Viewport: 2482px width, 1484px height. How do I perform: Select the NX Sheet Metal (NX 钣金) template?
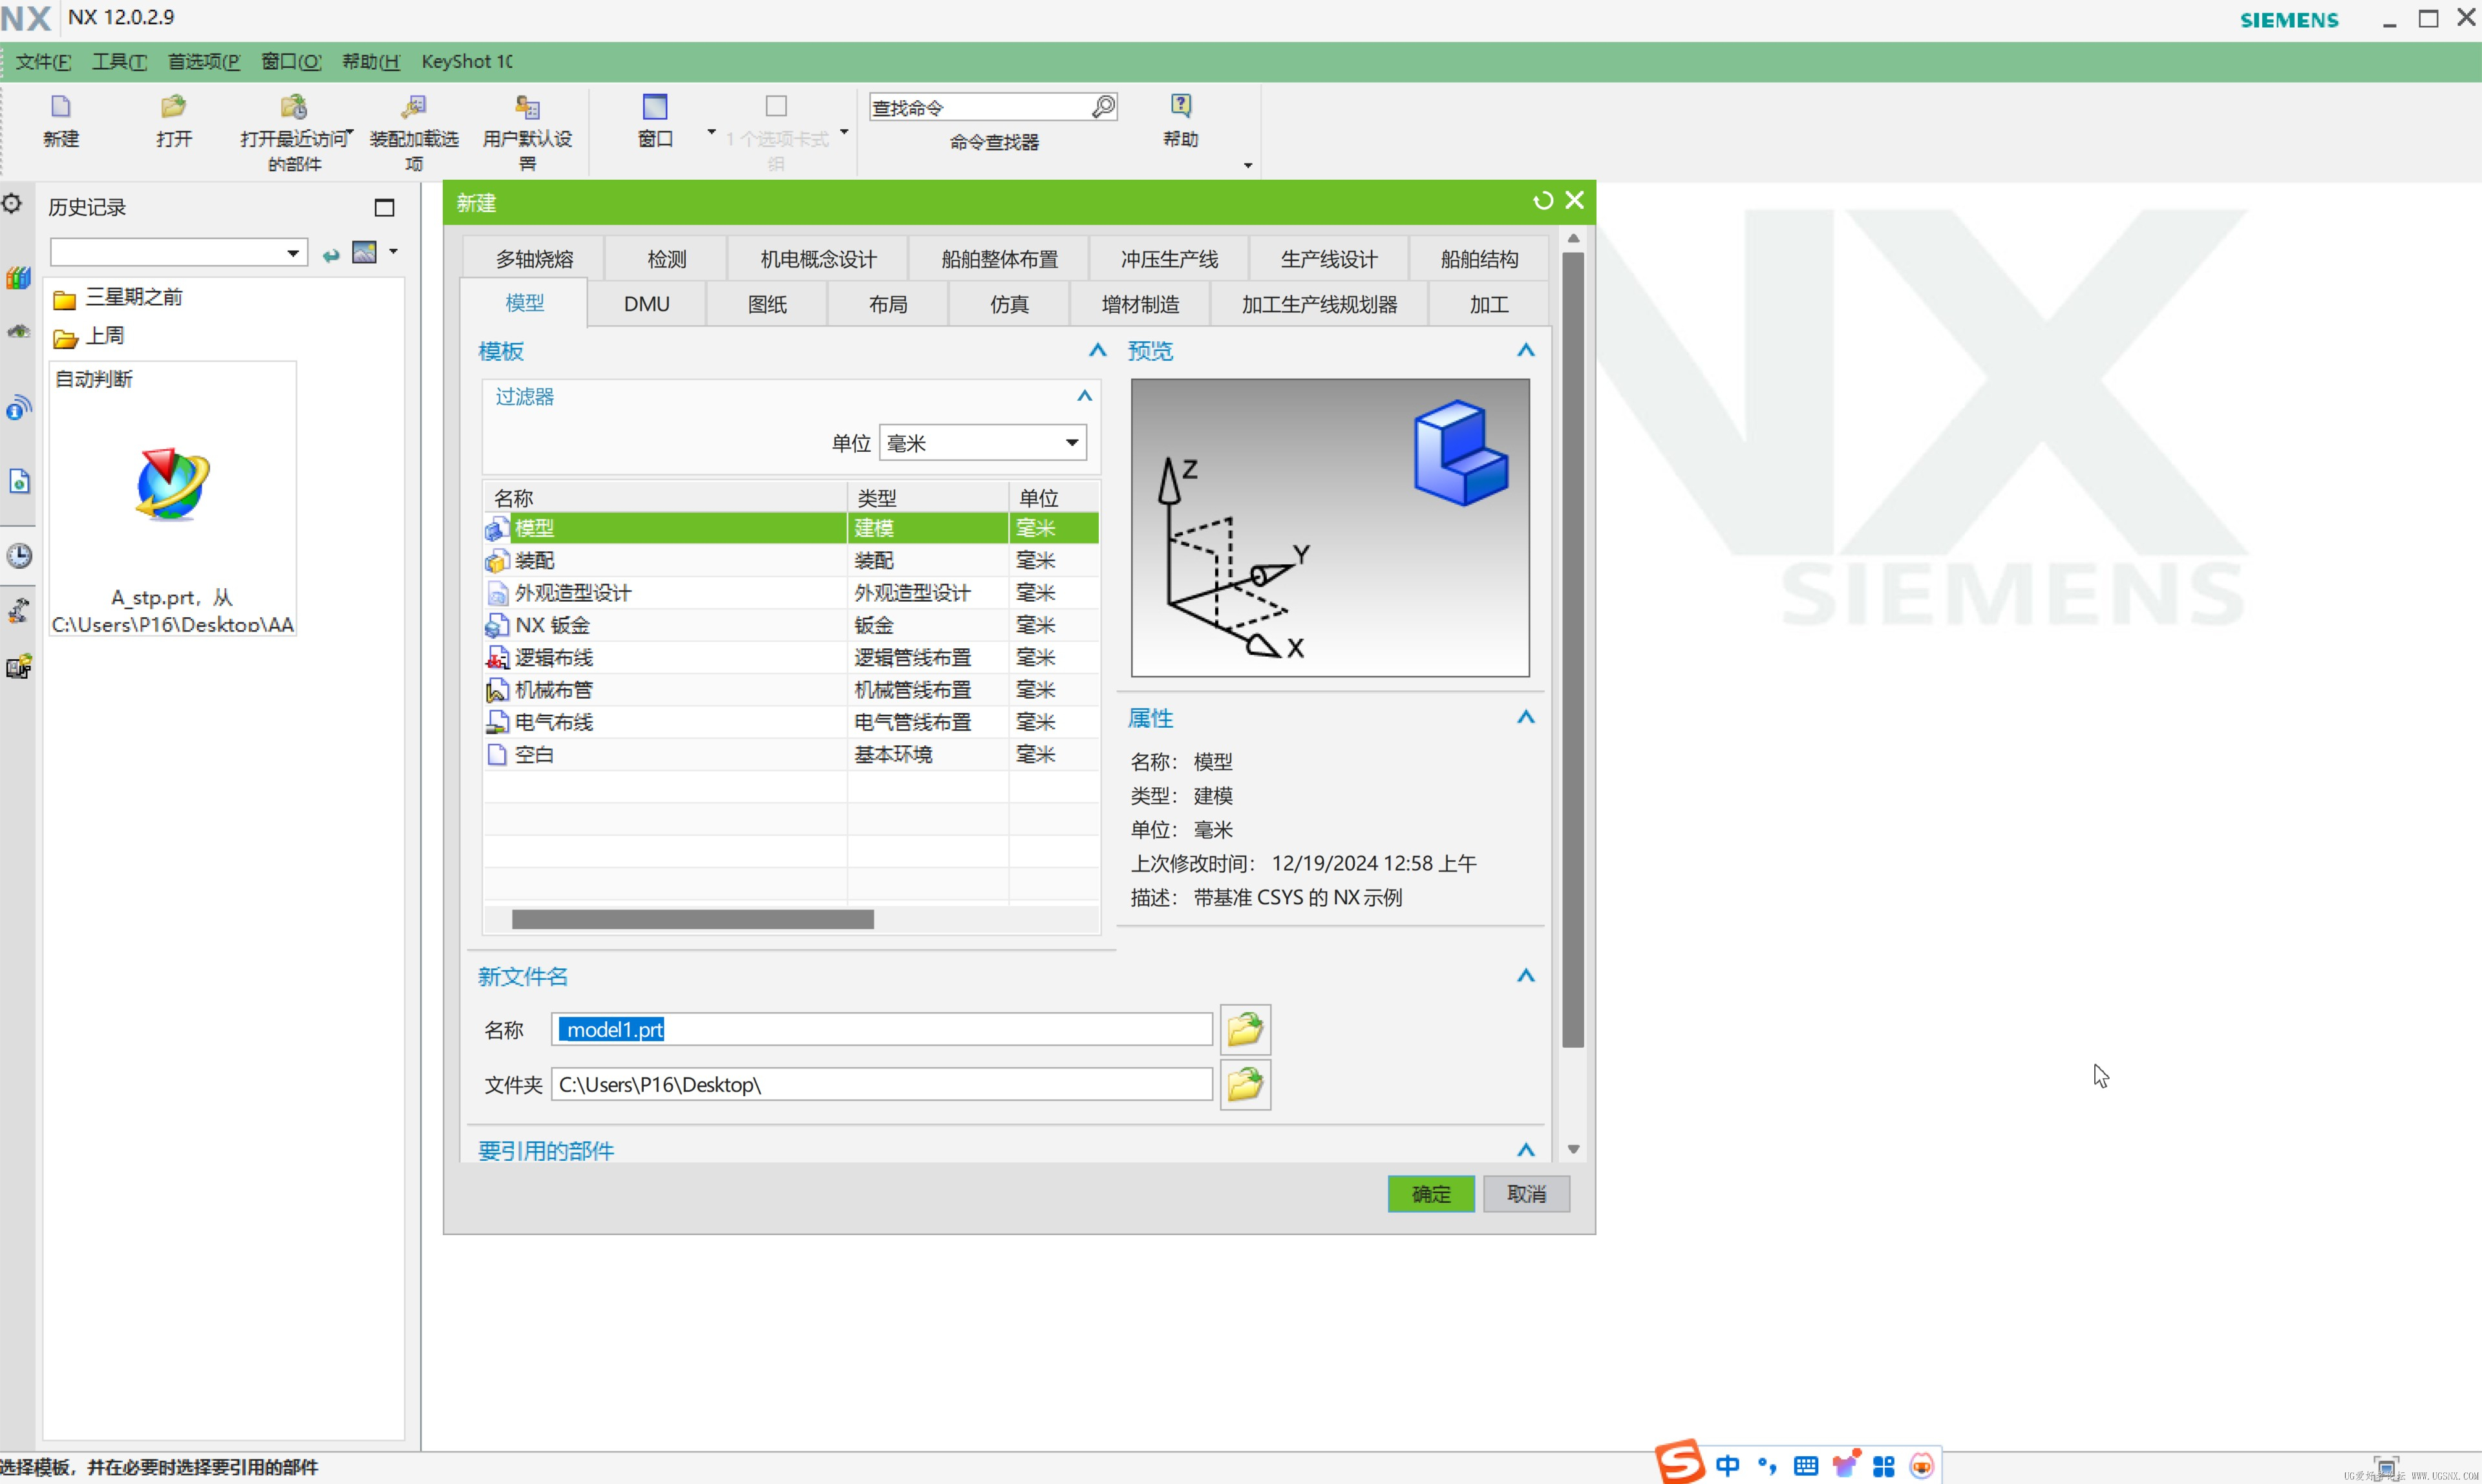791,625
